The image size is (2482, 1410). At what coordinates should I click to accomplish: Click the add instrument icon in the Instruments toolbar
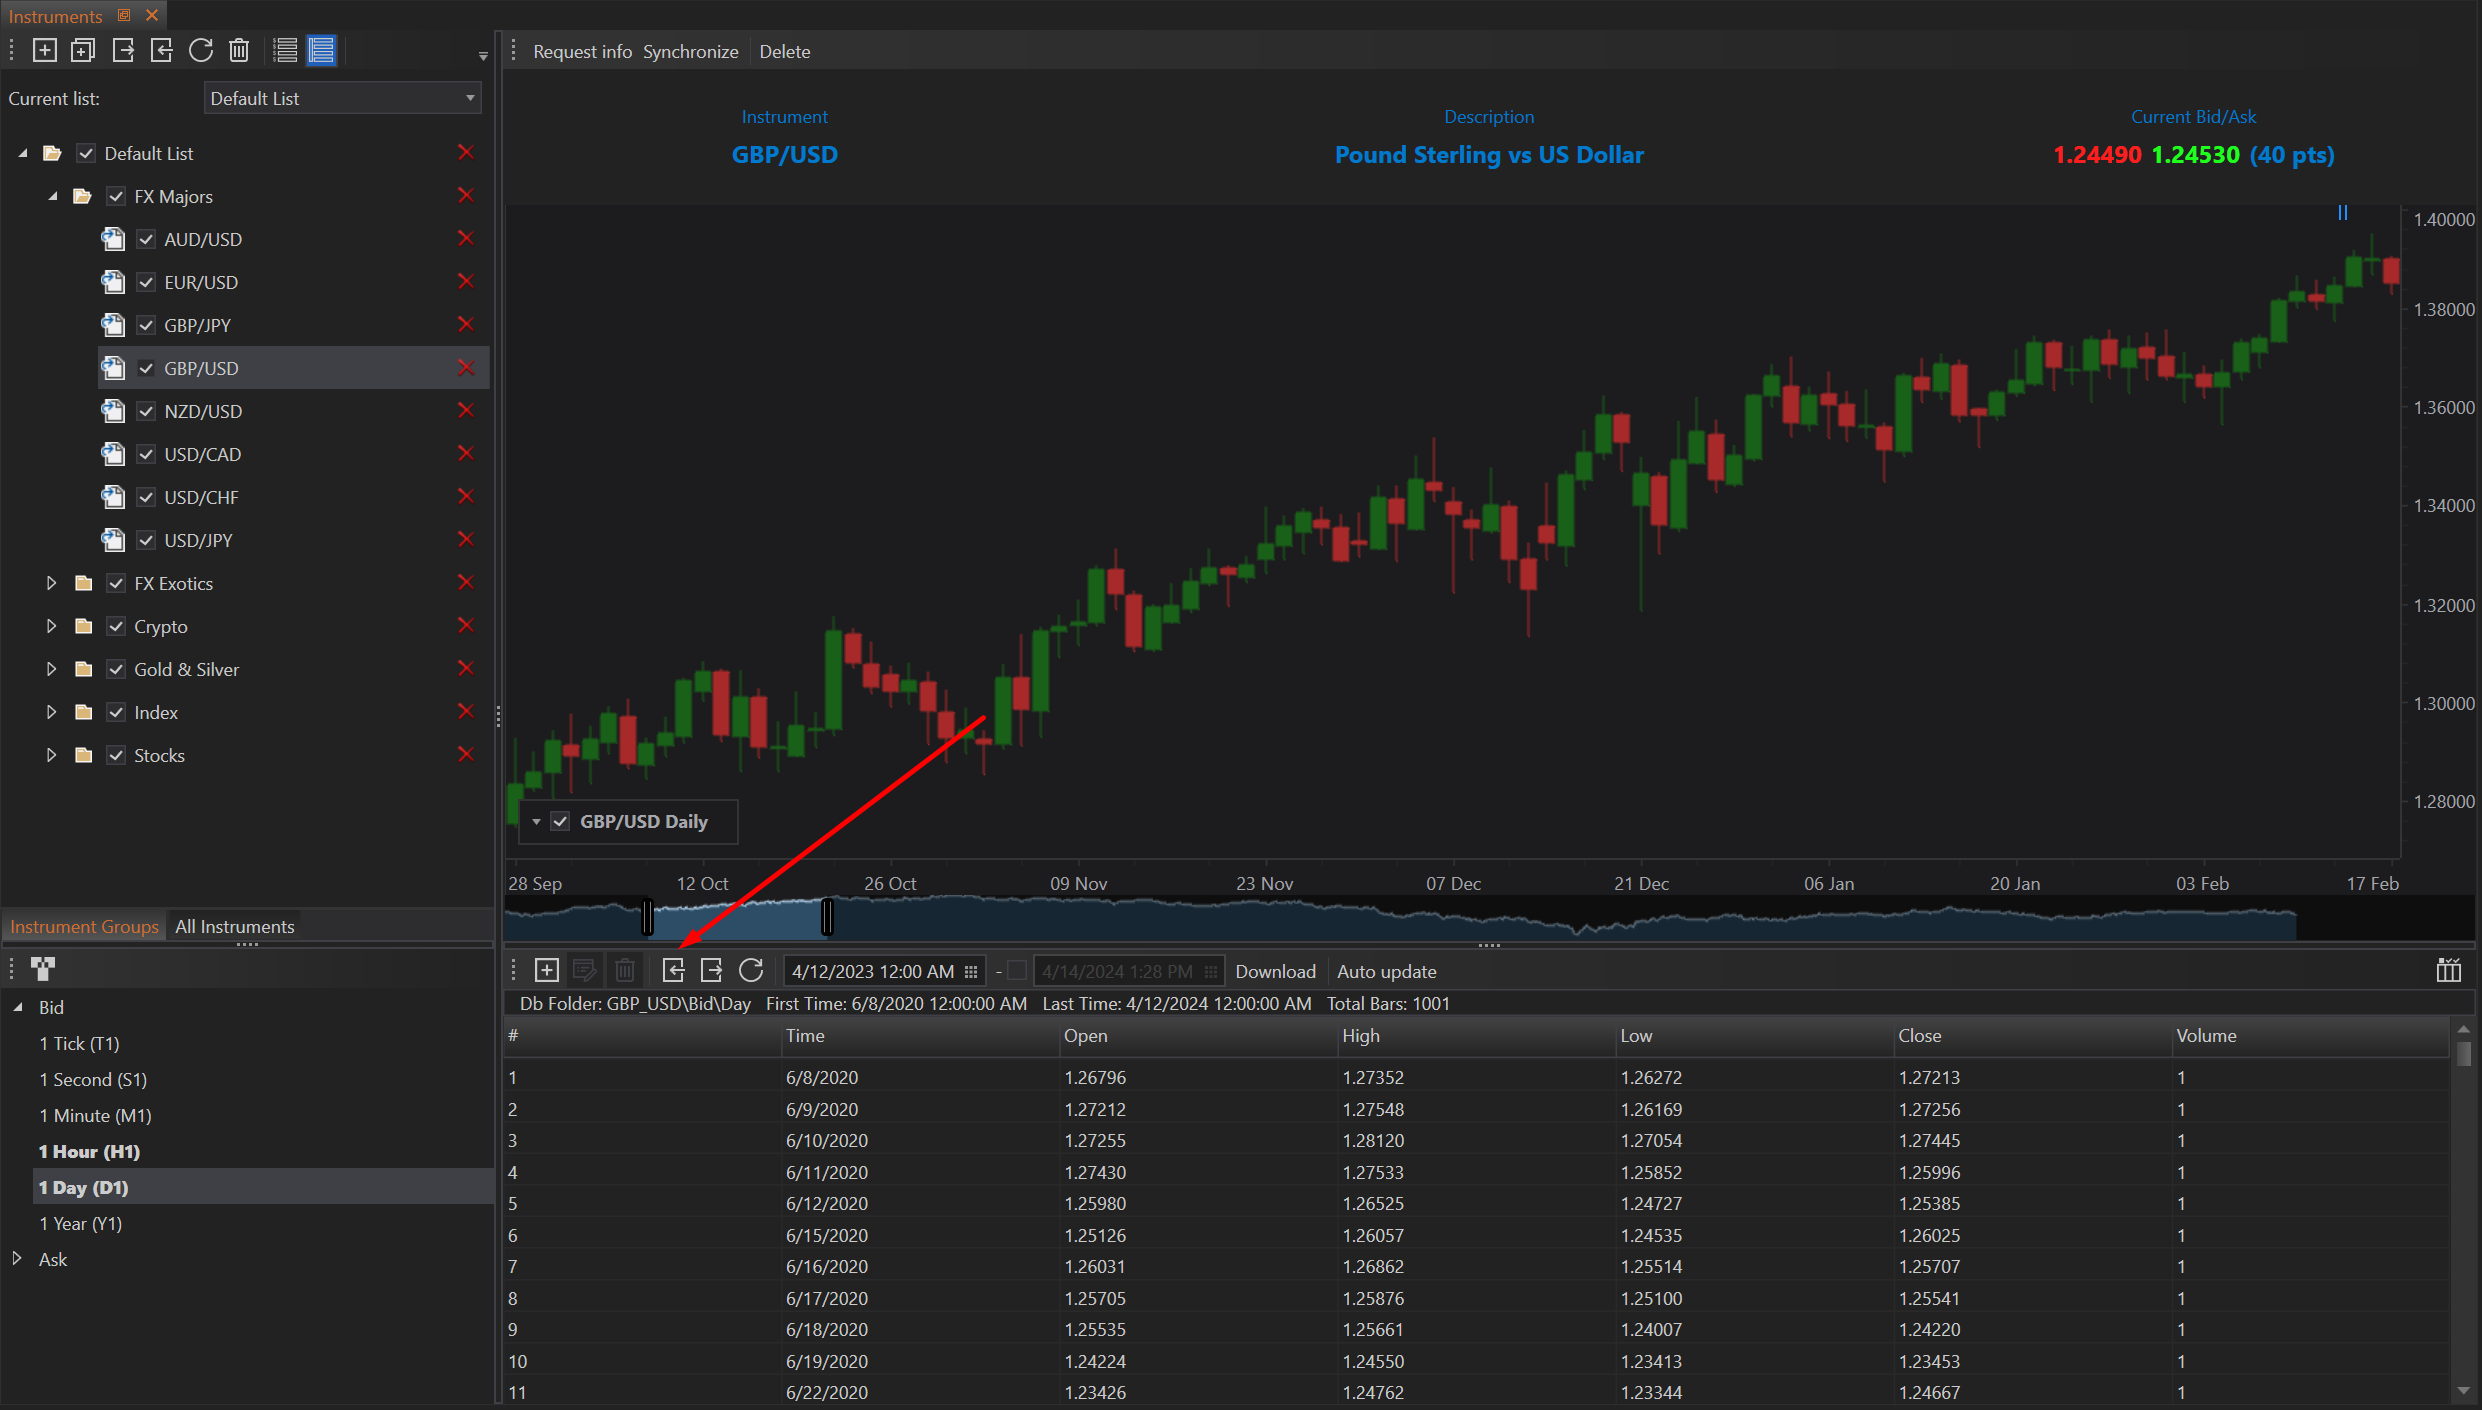pos(45,50)
